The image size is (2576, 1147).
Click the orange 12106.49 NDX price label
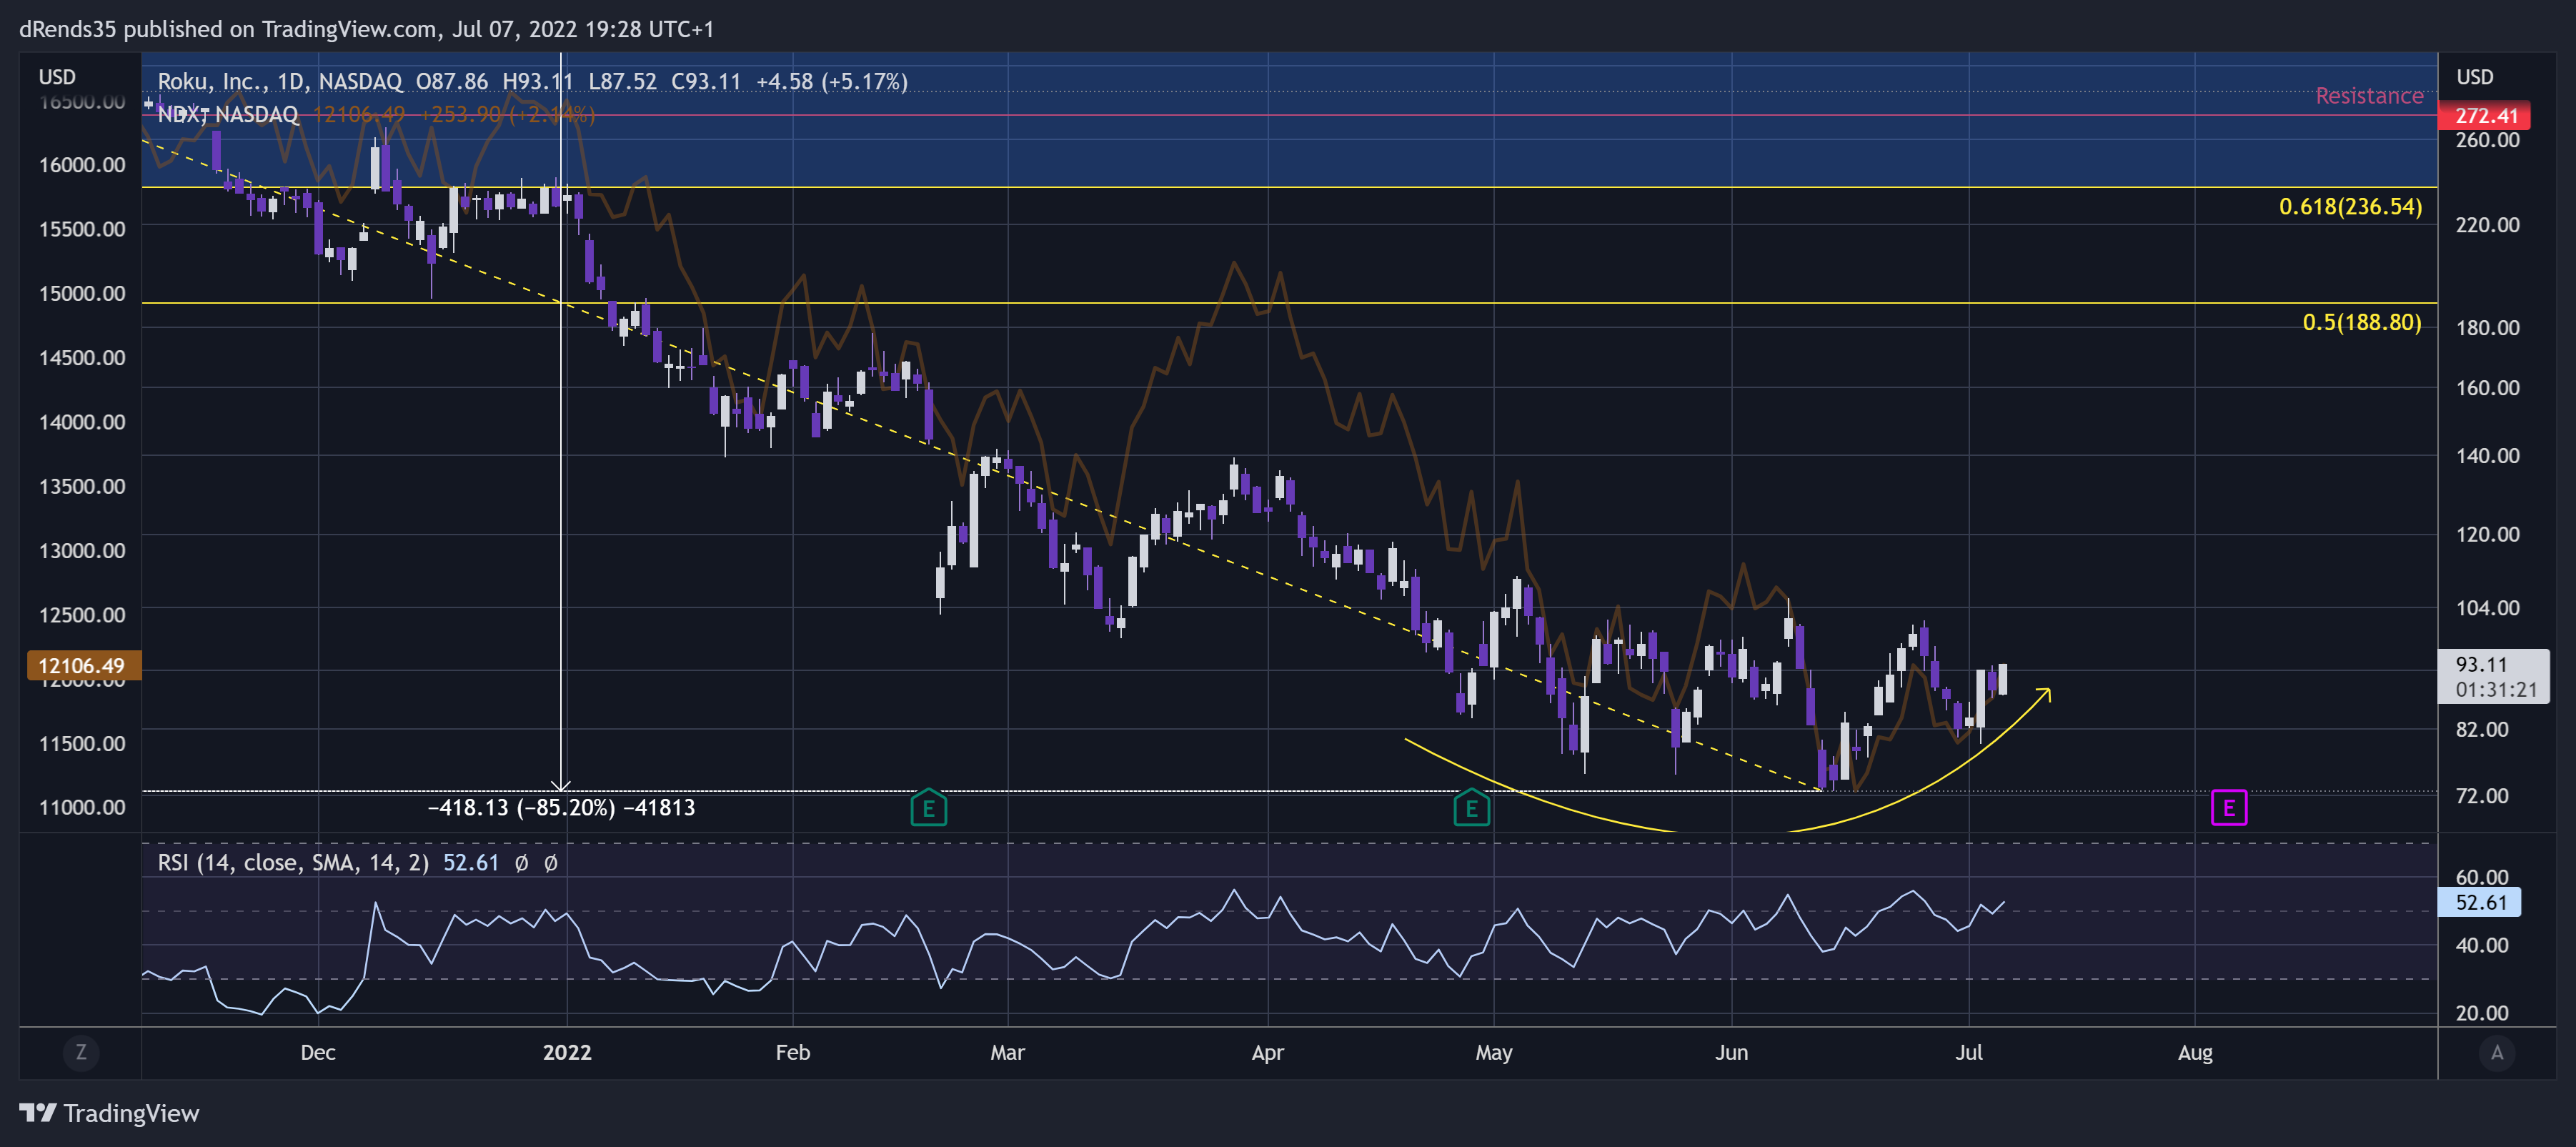[83, 666]
